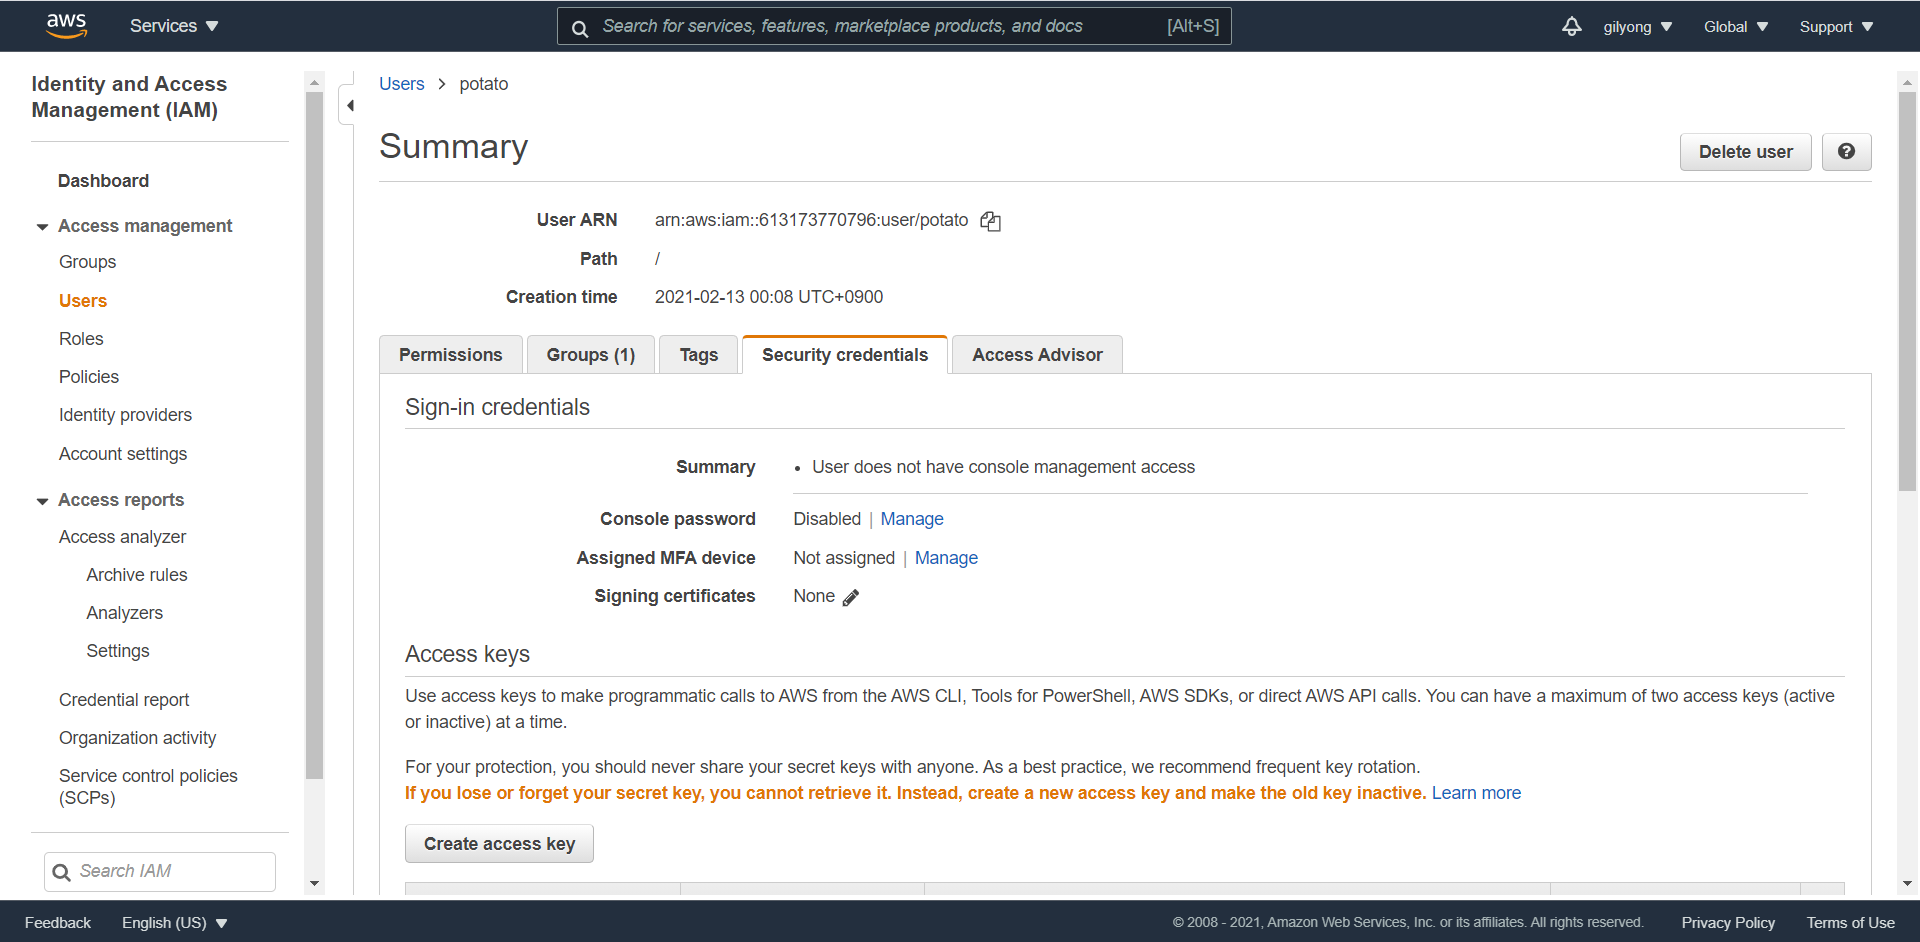The height and width of the screenshot is (942, 1920).
Task: Collapse the Access management section
Action: (x=42, y=227)
